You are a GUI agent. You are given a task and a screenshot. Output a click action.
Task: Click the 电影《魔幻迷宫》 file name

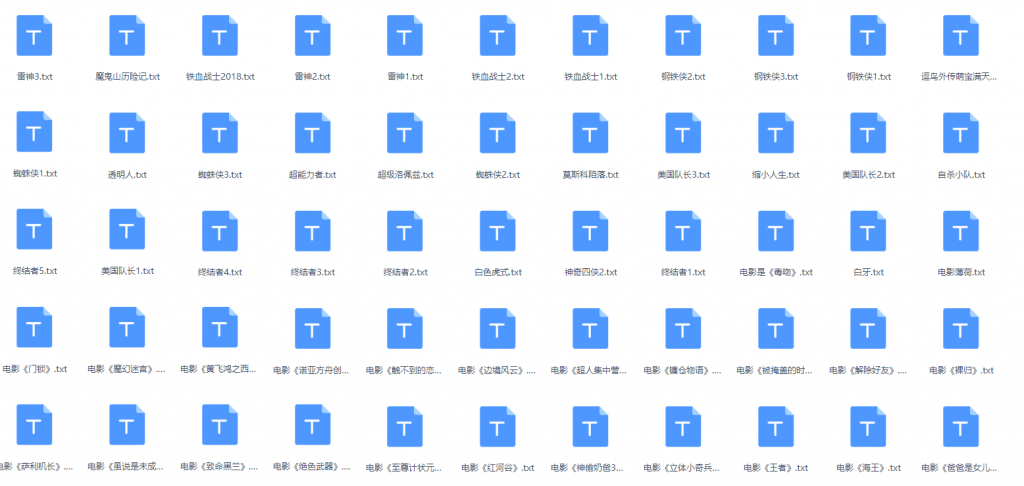click(127, 369)
